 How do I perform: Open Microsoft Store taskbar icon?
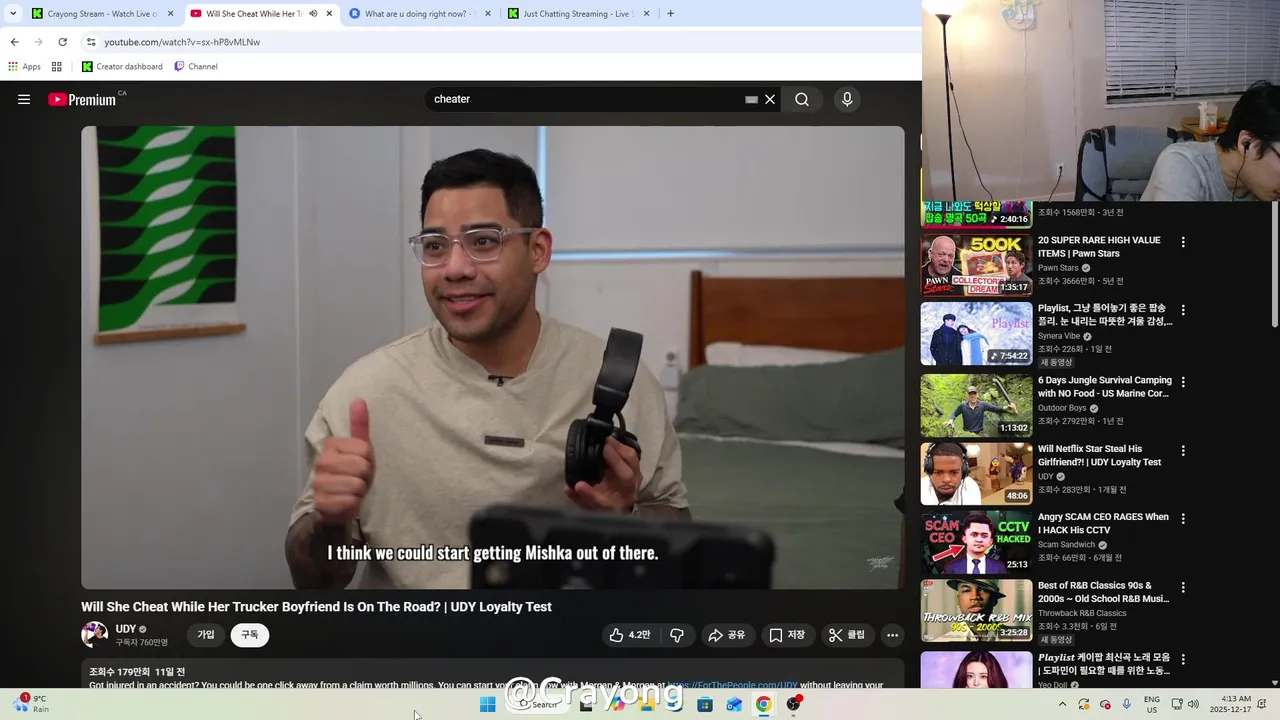click(x=705, y=704)
